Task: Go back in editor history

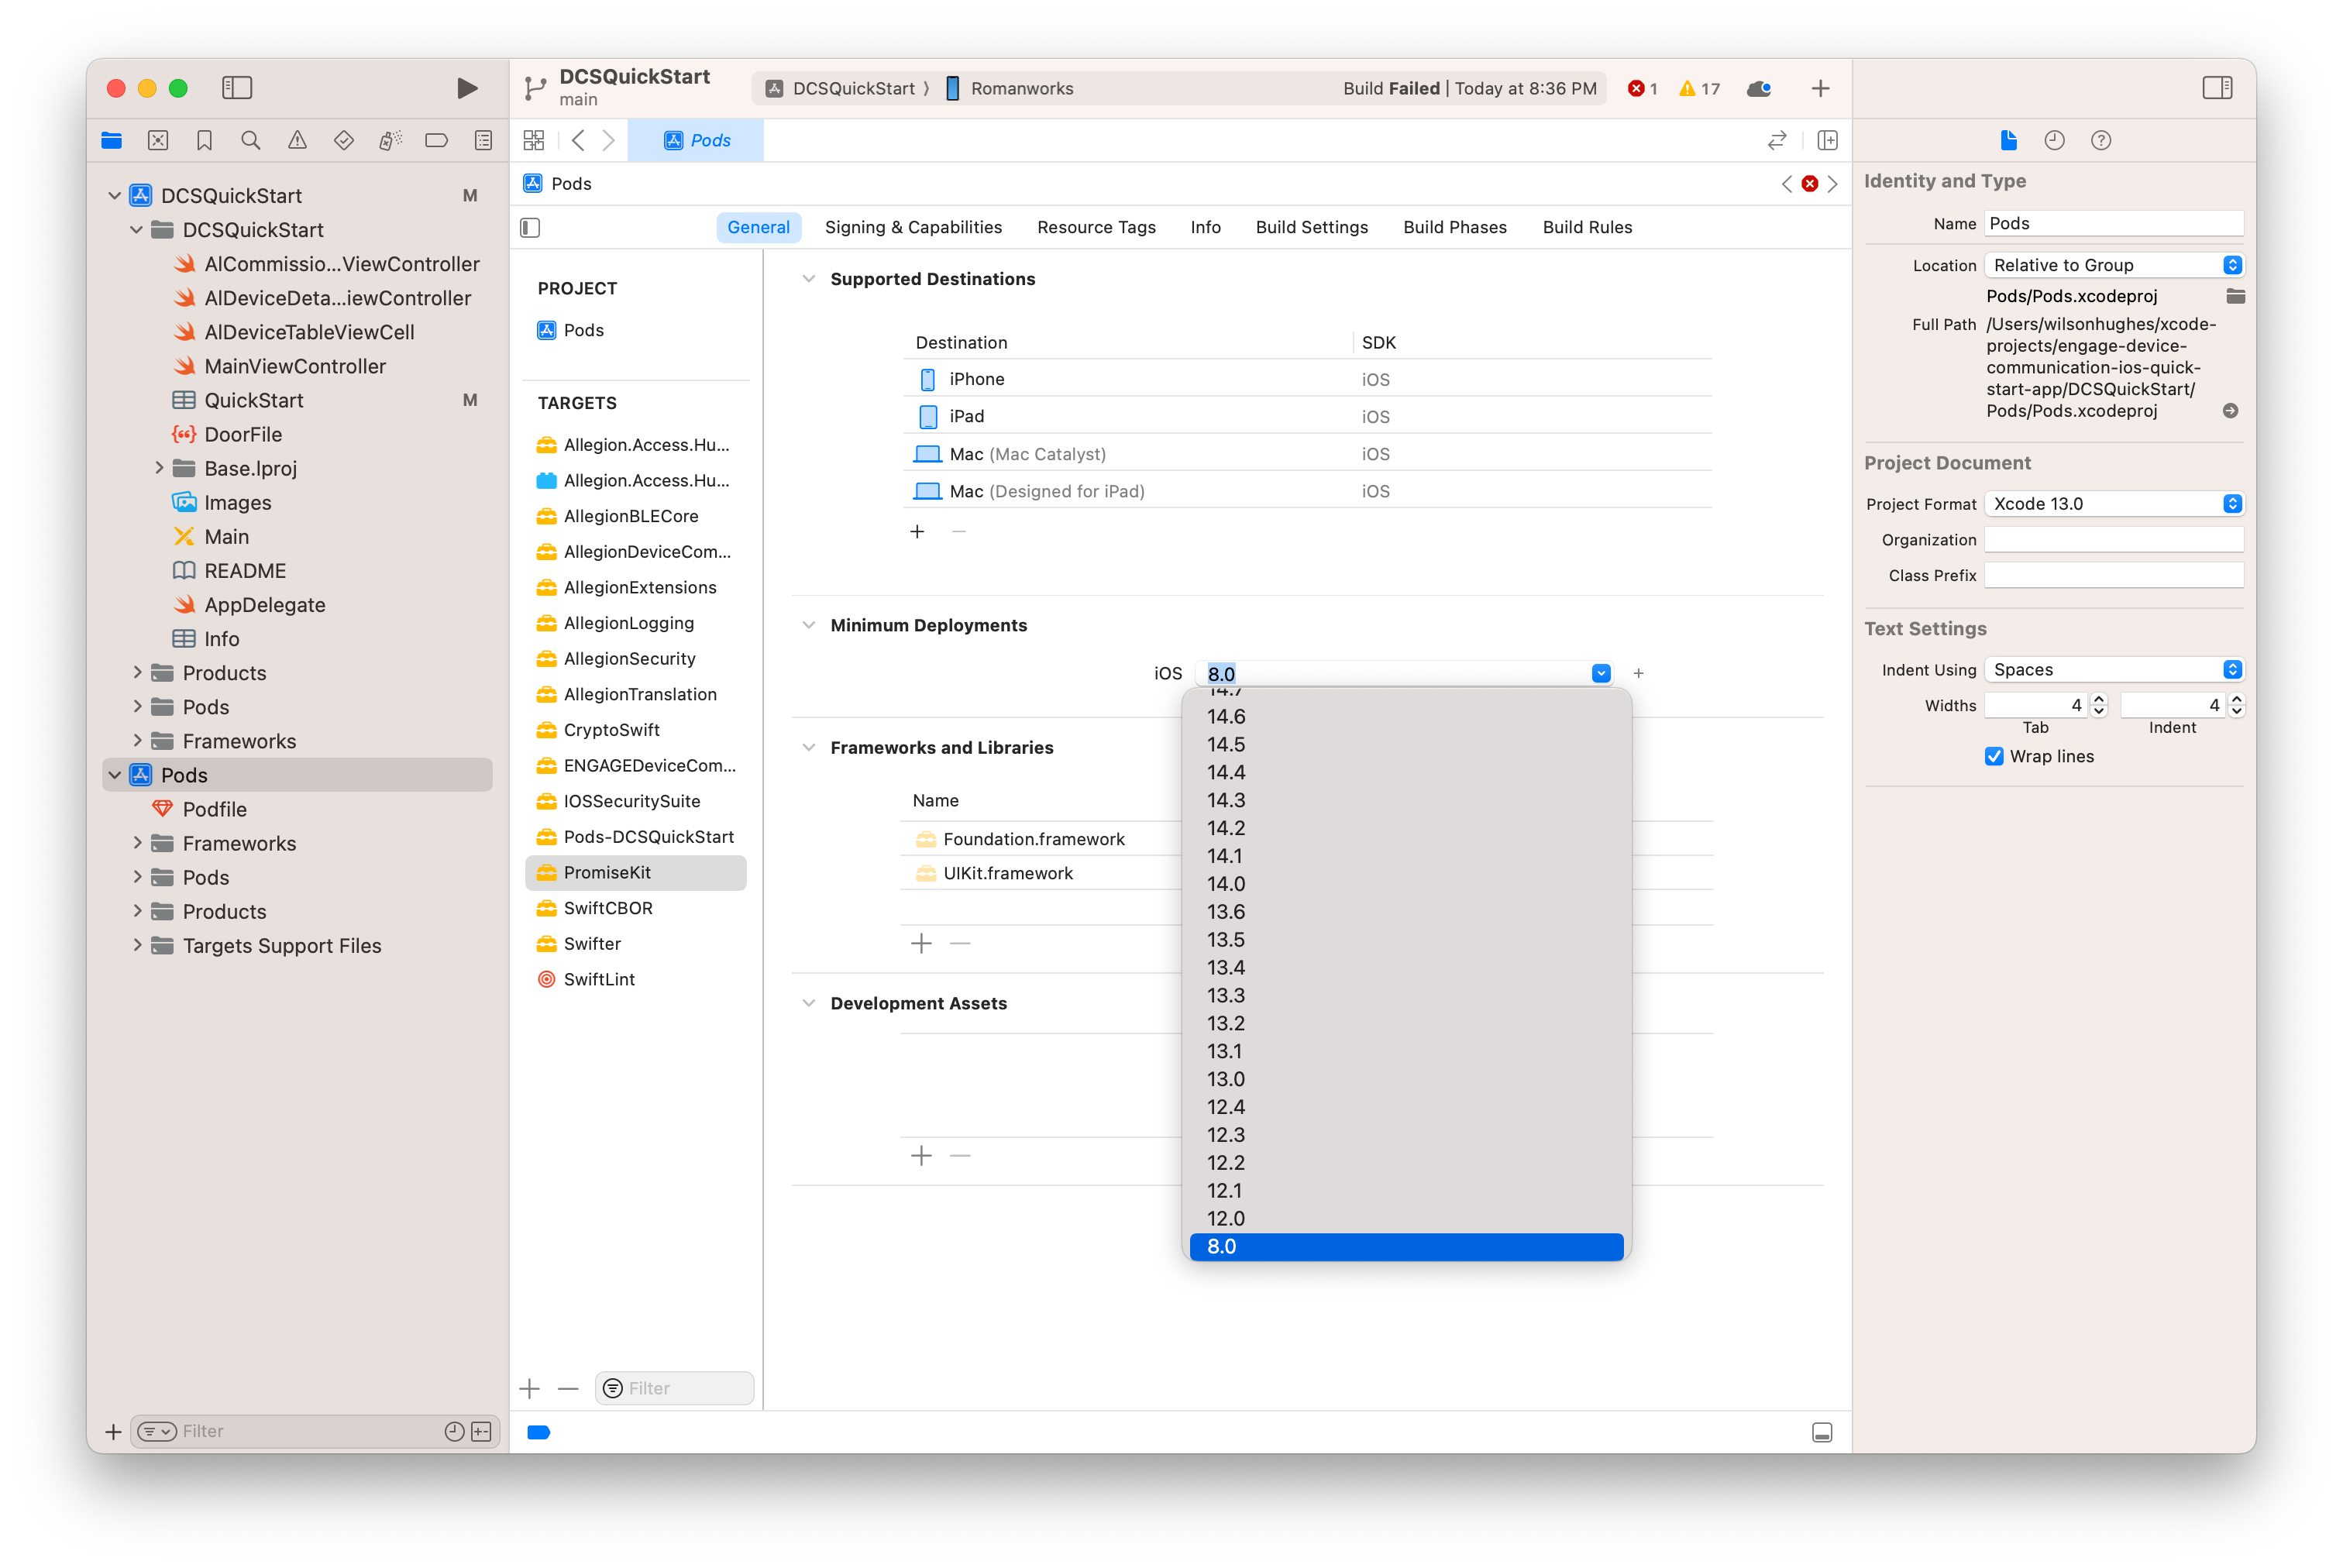Action: (578, 140)
